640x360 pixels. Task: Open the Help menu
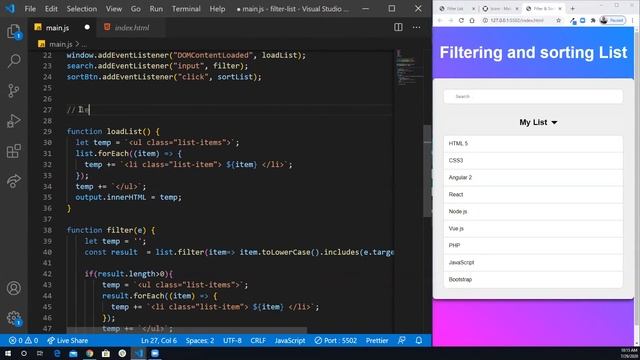(x=217, y=9)
